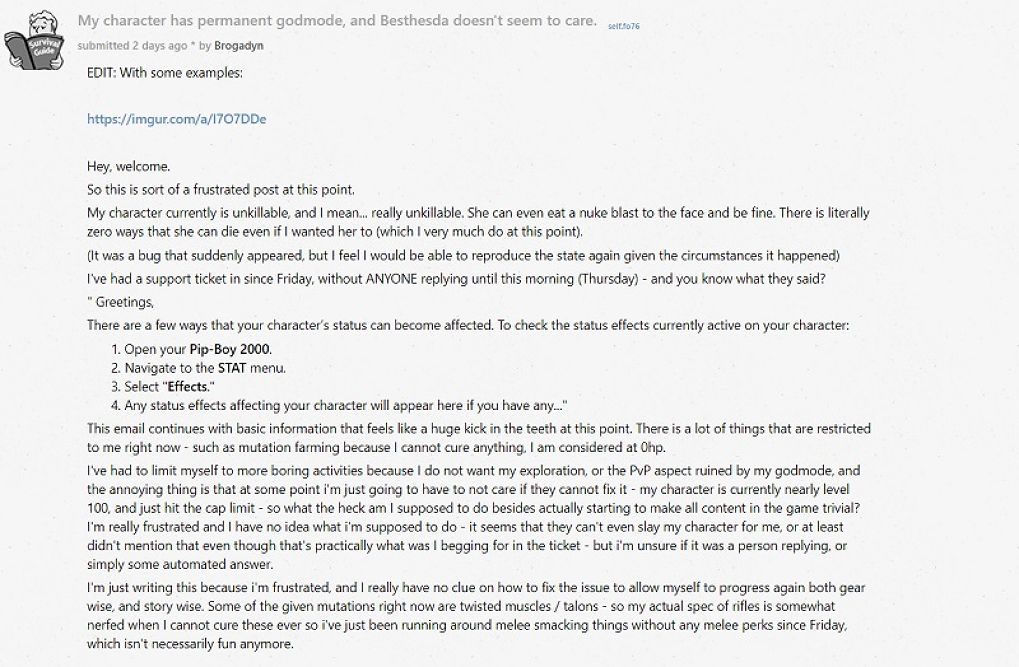The image size is (1019, 667).
Task: Click the word 'submitted' under title
Action: pyautogui.click(x=103, y=45)
